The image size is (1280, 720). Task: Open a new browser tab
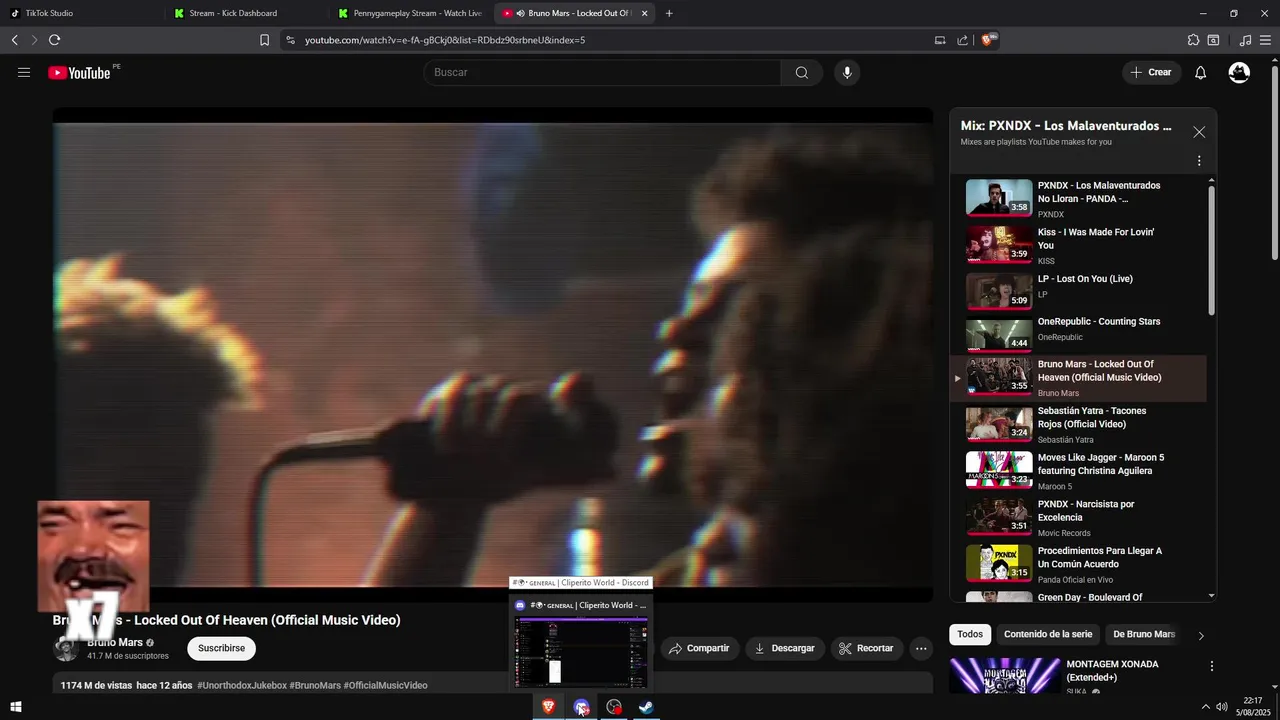coord(669,13)
